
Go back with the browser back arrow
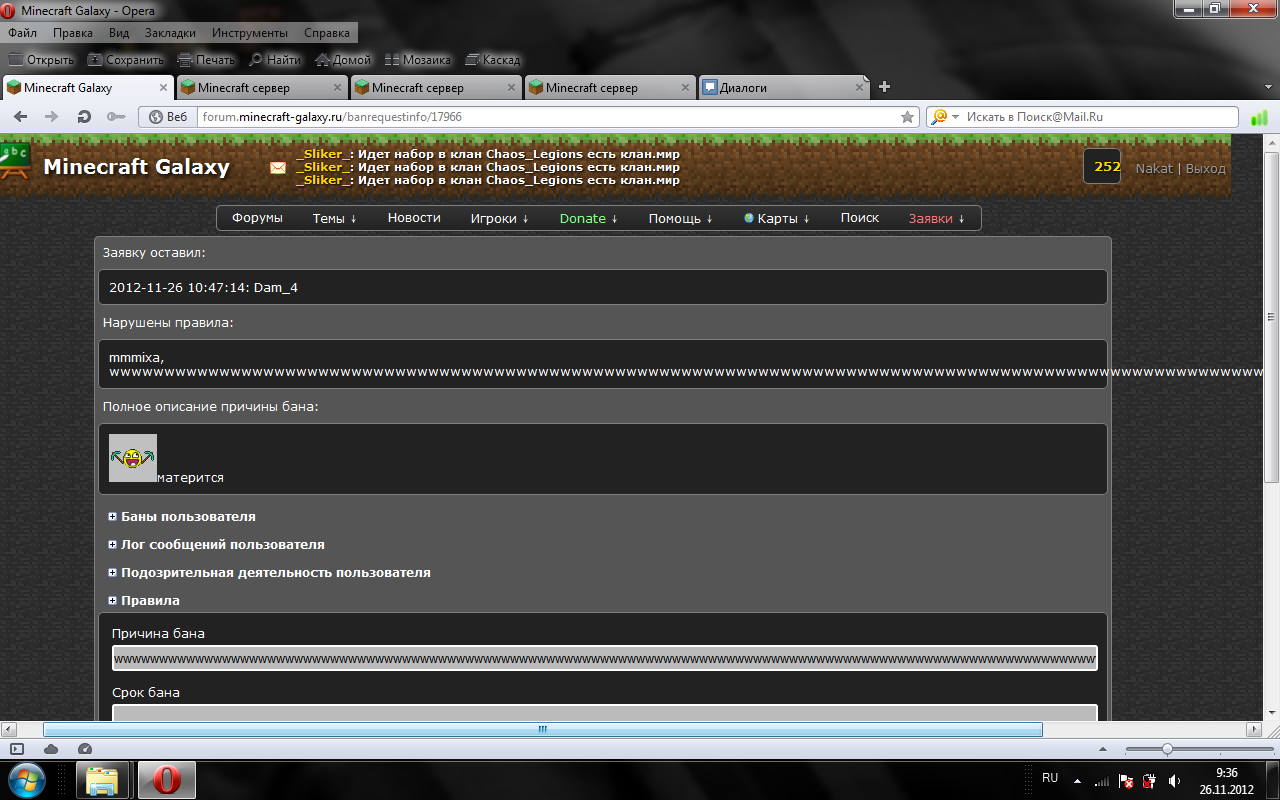[x=22, y=117]
